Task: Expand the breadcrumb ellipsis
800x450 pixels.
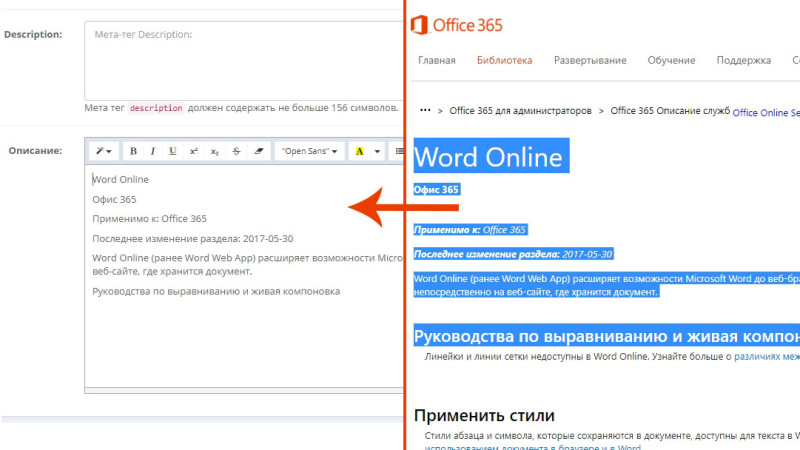Action: click(x=425, y=110)
